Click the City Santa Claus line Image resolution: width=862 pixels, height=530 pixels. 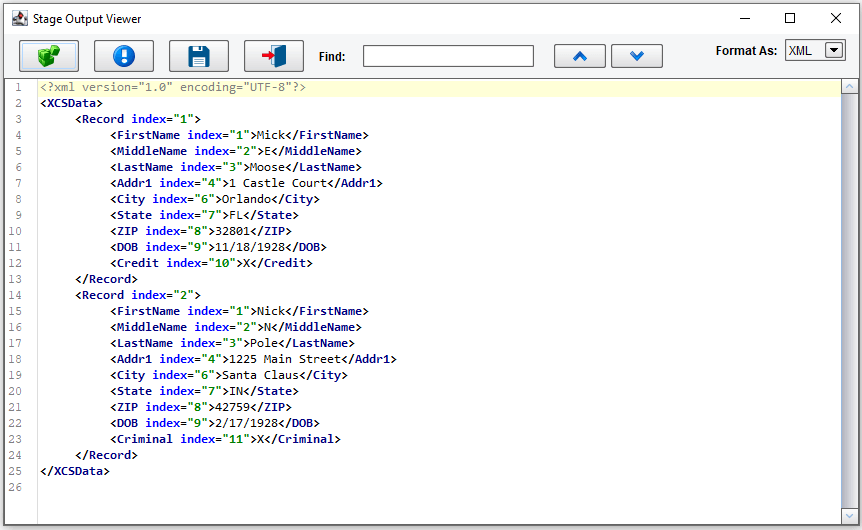229,374
